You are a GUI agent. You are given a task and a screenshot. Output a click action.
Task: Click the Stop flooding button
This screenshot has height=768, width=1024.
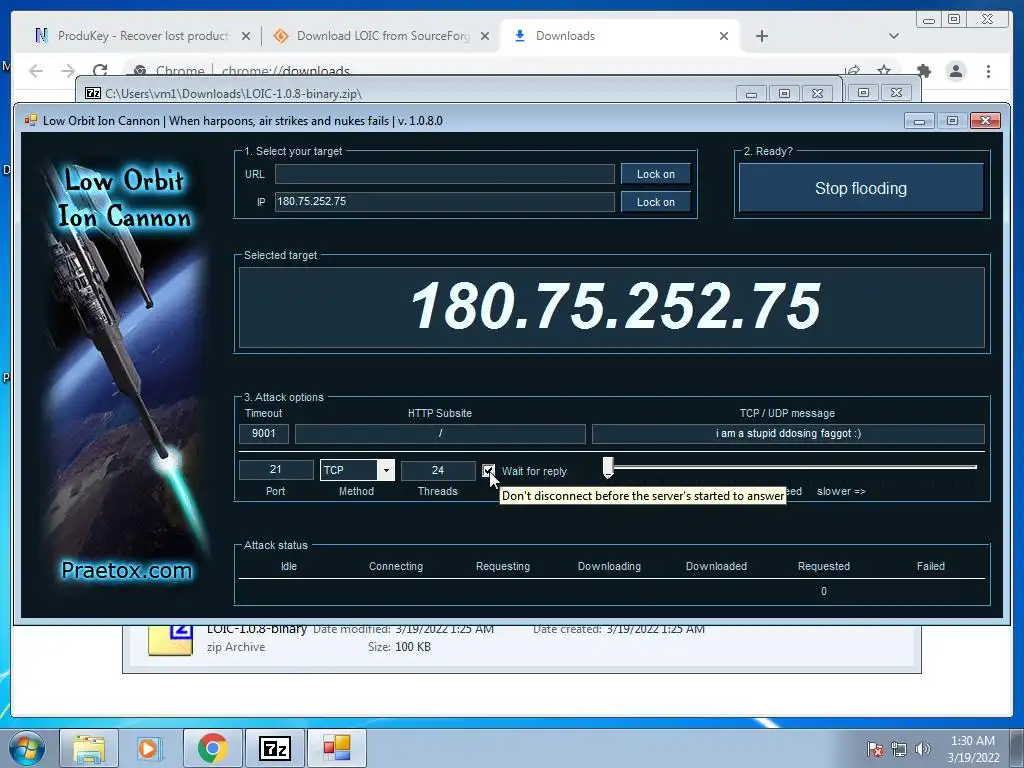pos(861,188)
